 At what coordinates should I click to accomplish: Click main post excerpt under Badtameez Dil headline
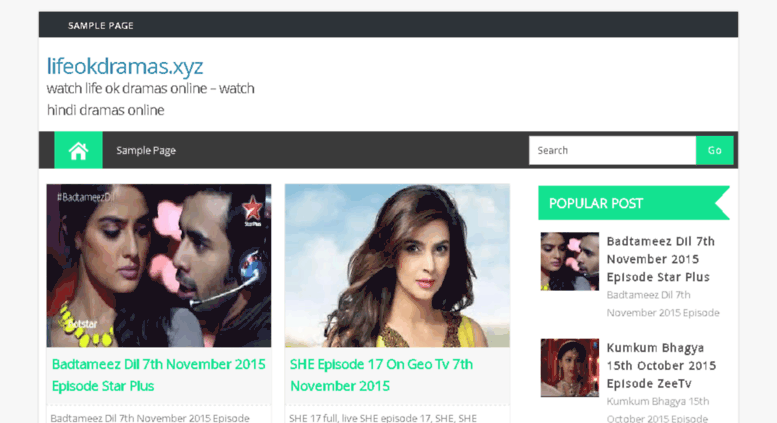(x=150, y=418)
